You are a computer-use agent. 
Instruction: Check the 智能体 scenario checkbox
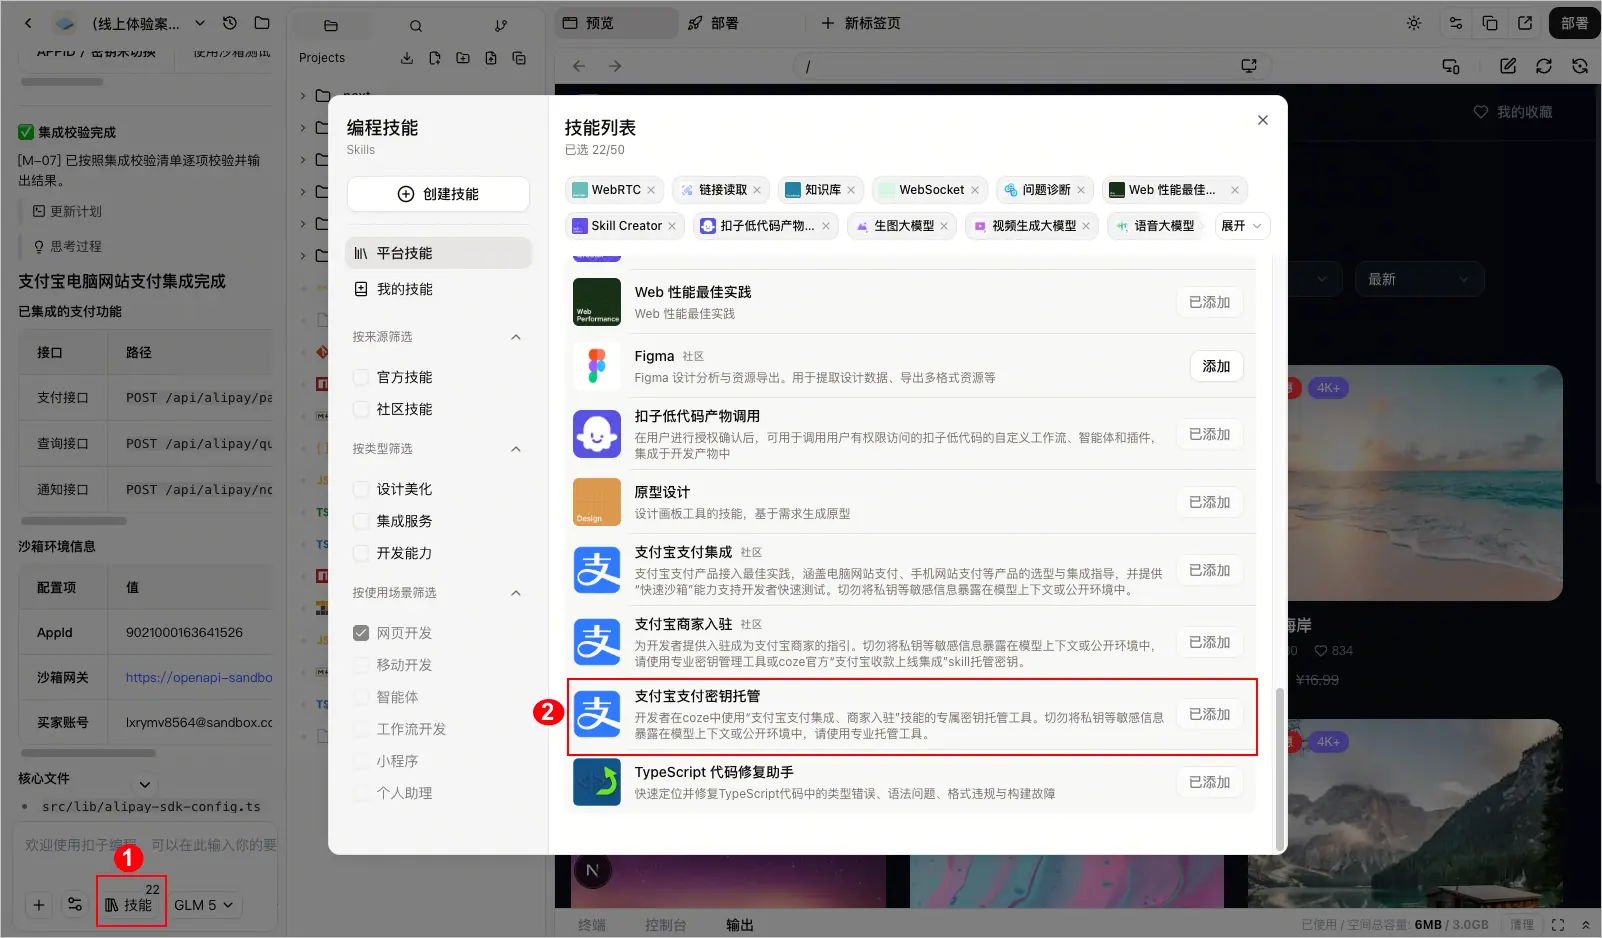(361, 697)
